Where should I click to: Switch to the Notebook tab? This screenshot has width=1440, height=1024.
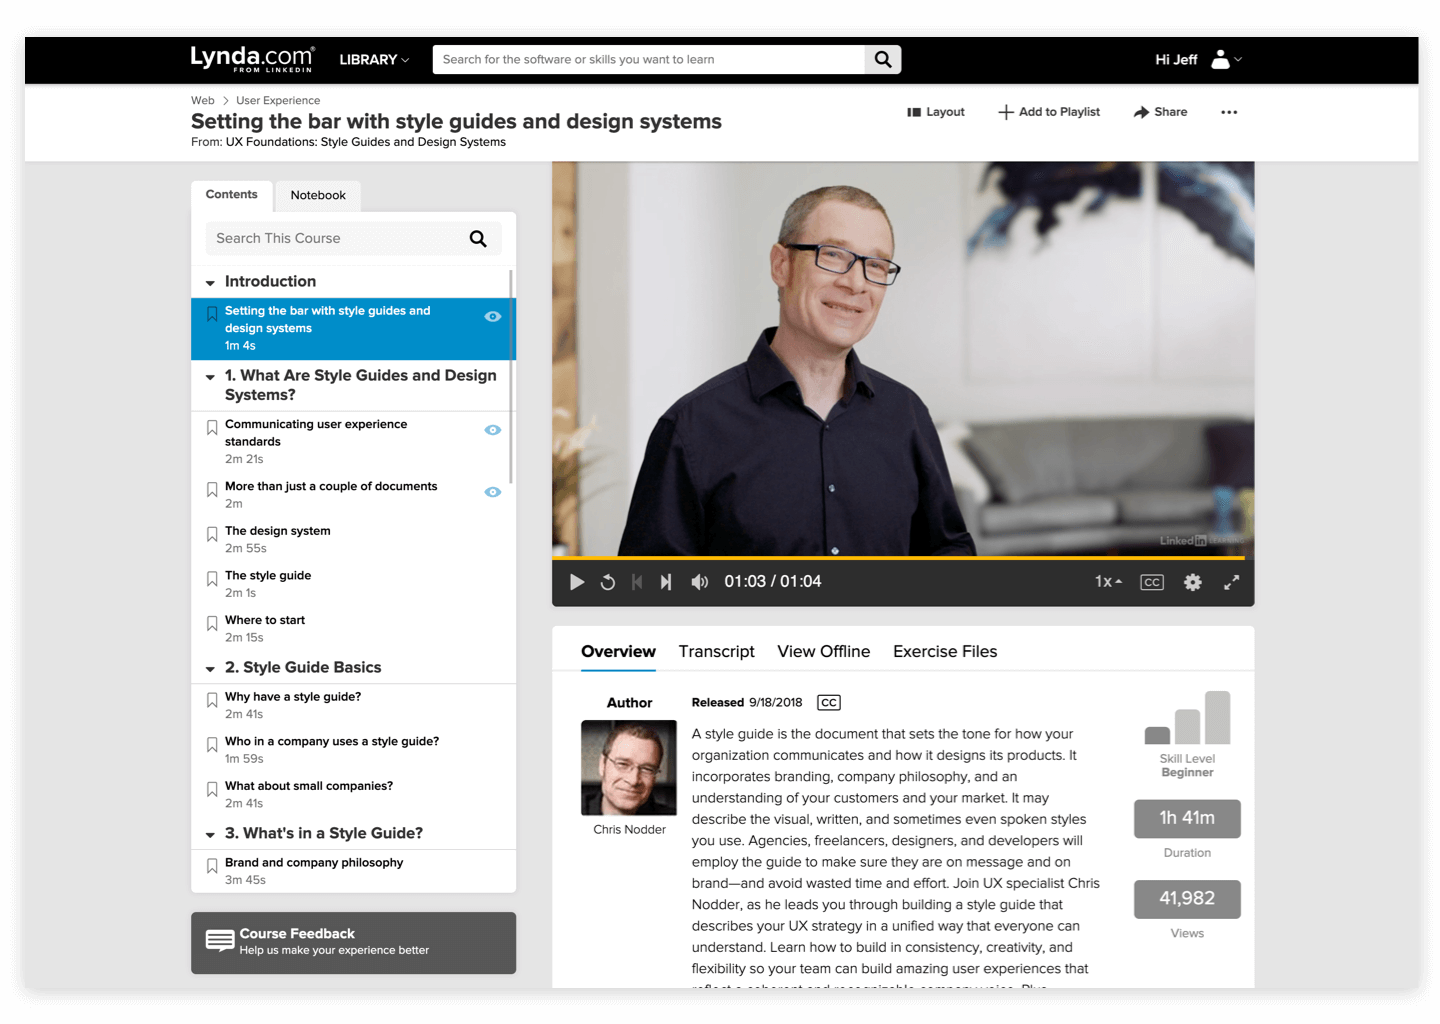[318, 196]
